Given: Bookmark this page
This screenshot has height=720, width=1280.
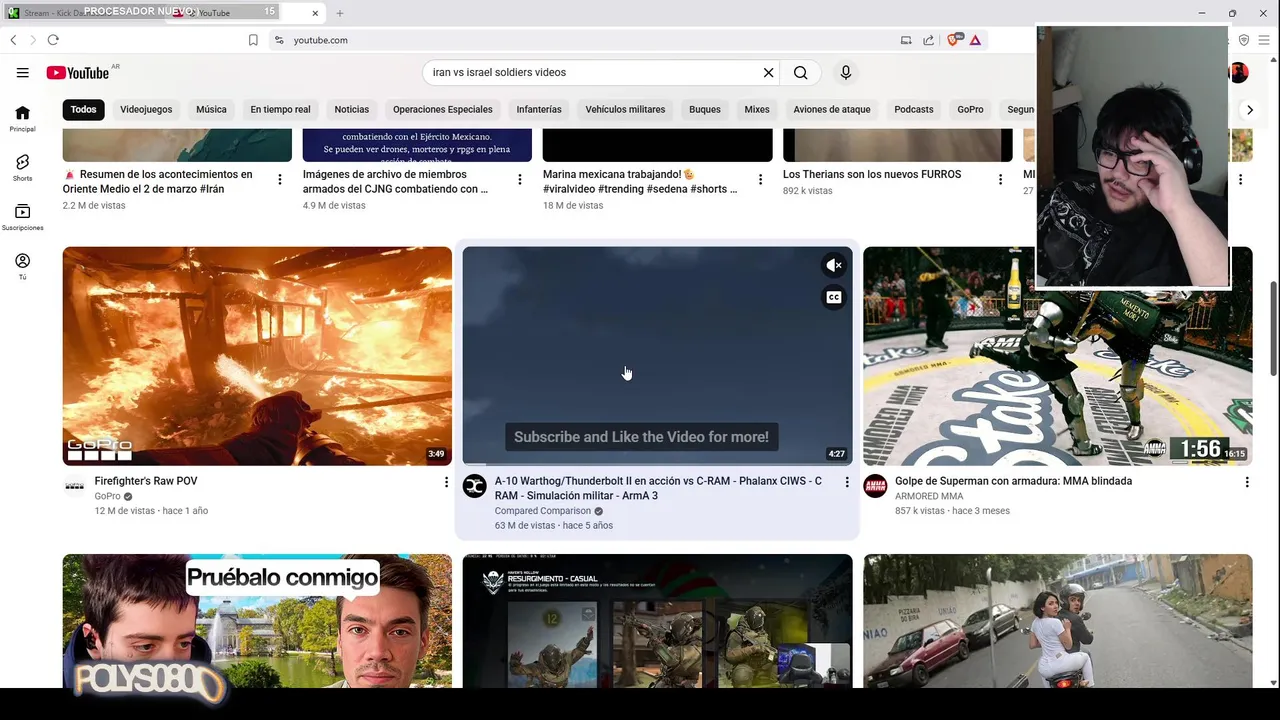Looking at the screenshot, I should tap(253, 40).
